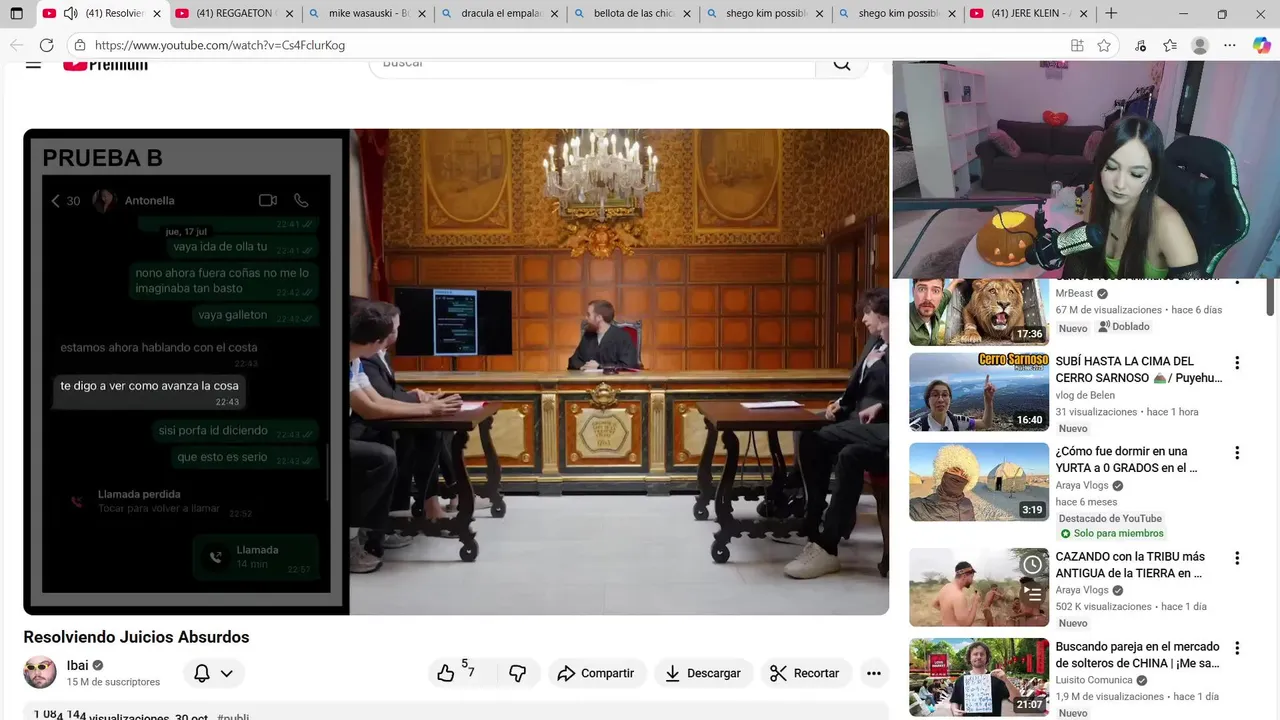Image resolution: width=1280 pixels, height=720 pixels.
Task: Reload the current page
Action: [x=46, y=45]
